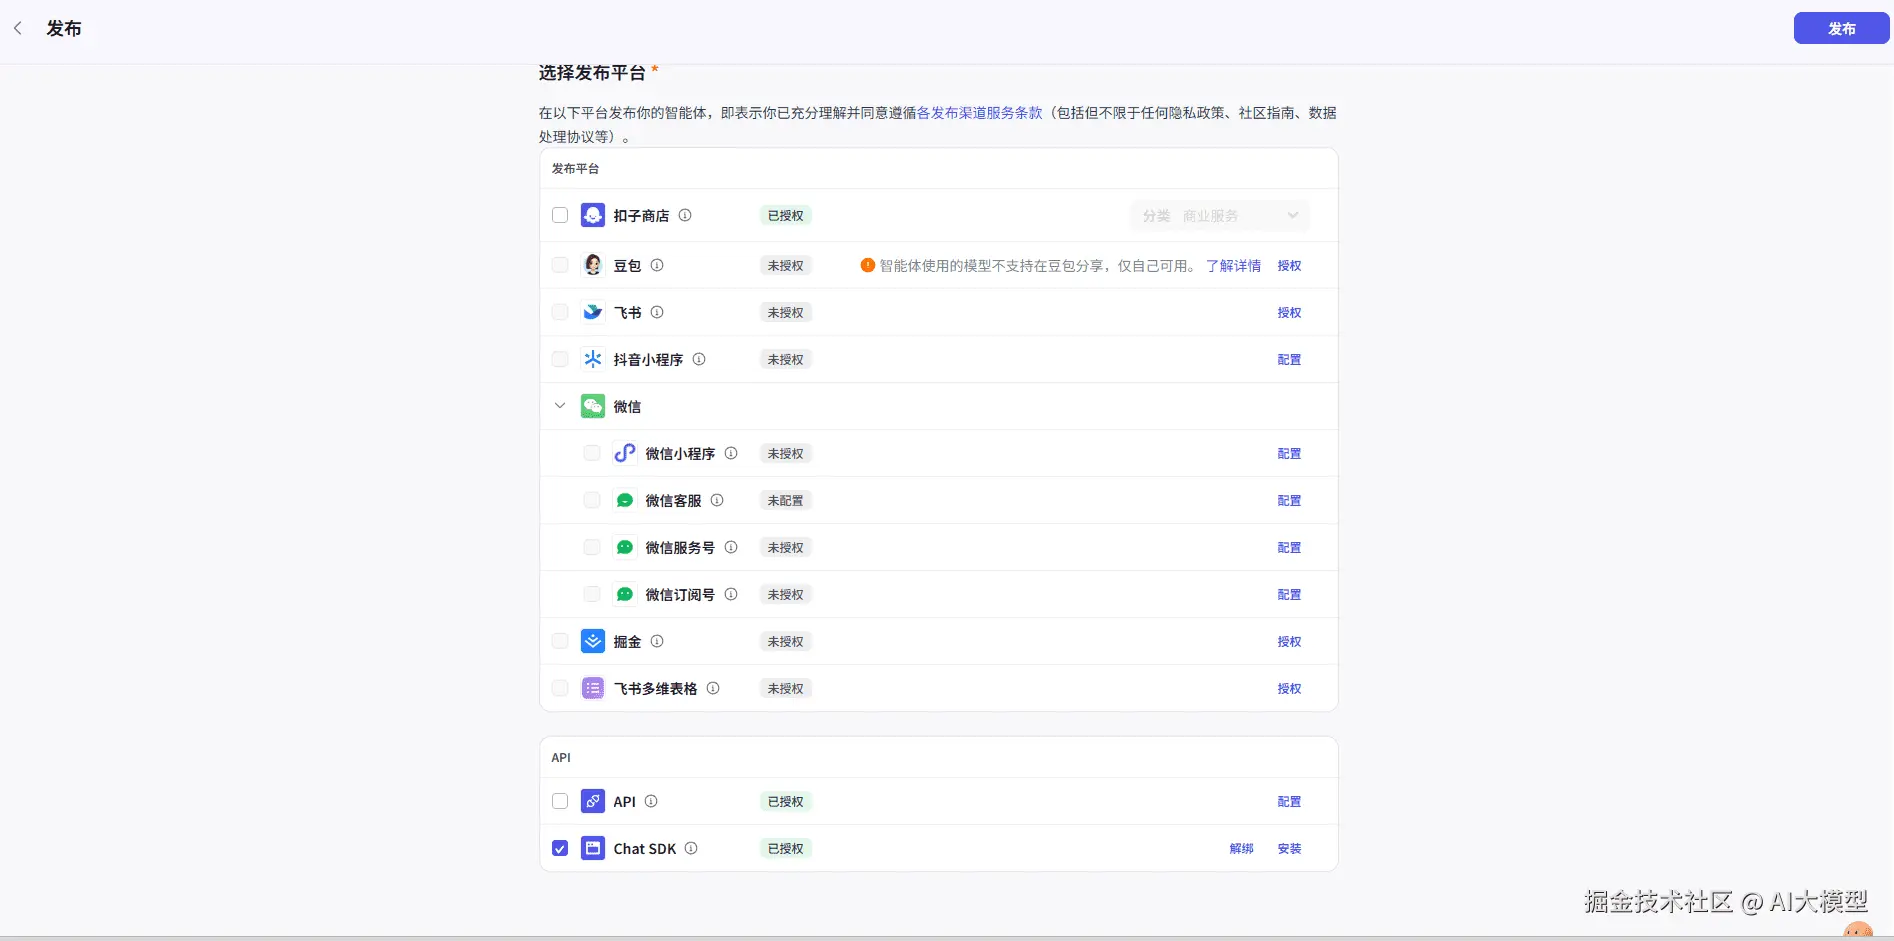Image resolution: width=1894 pixels, height=941 pixels.
Task: Click the API platform icon
Action: coord(593,801)
